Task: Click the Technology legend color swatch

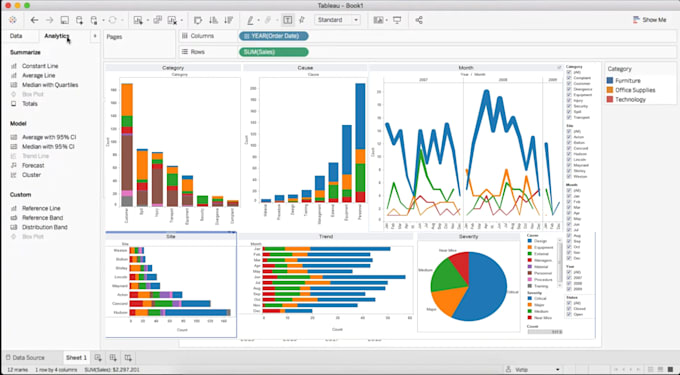Action: (610, 99)
